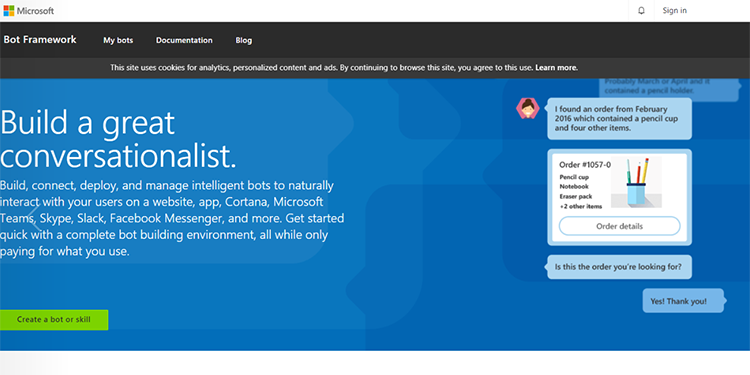Click the bot avatar icon

point(528,109)
